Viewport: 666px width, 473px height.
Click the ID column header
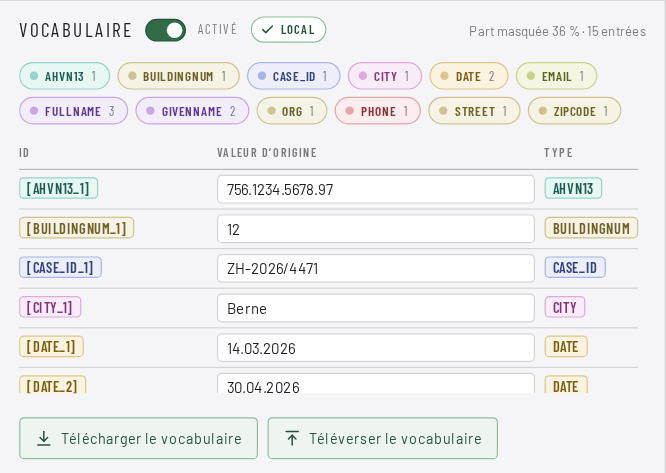tap(24, 152)
